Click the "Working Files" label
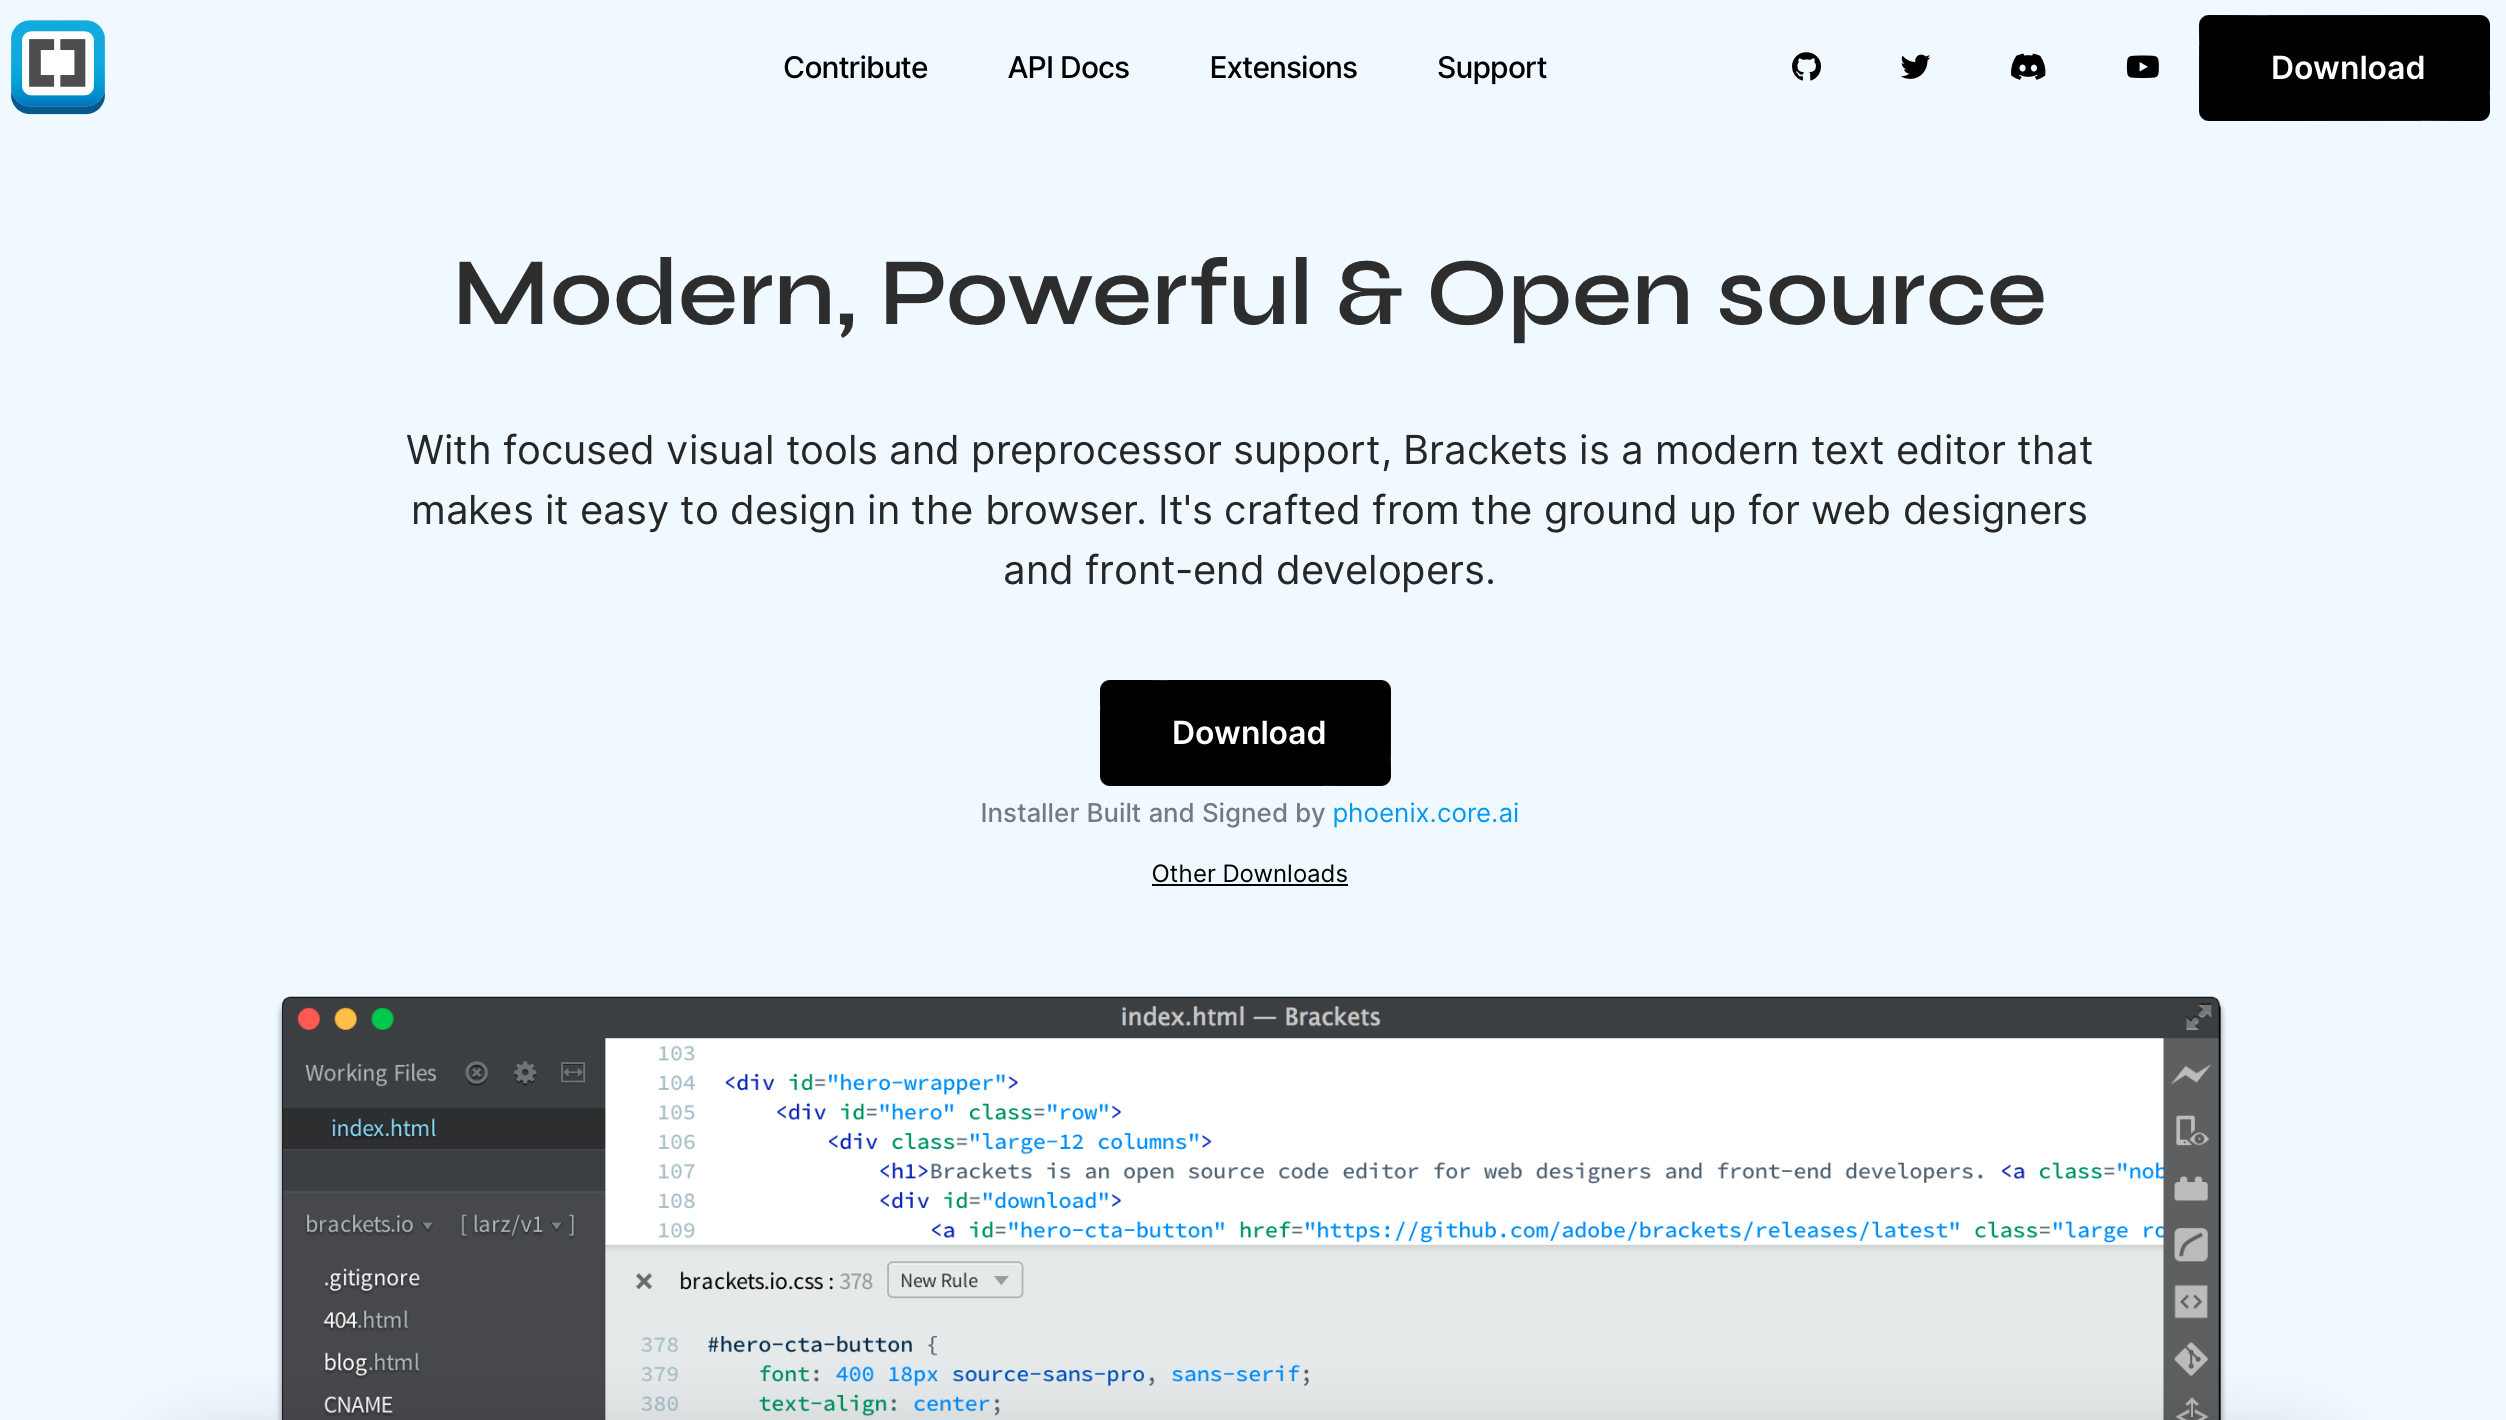 371,1073
